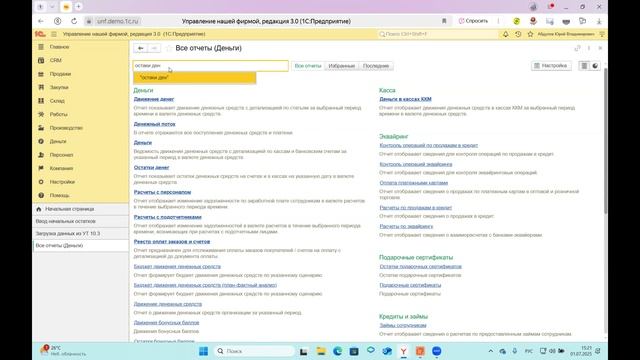Image resolution: width=640 pixels, height=360 pixels.
Task: Open the 1C main menu hamburger
Action: click(54, 34)
